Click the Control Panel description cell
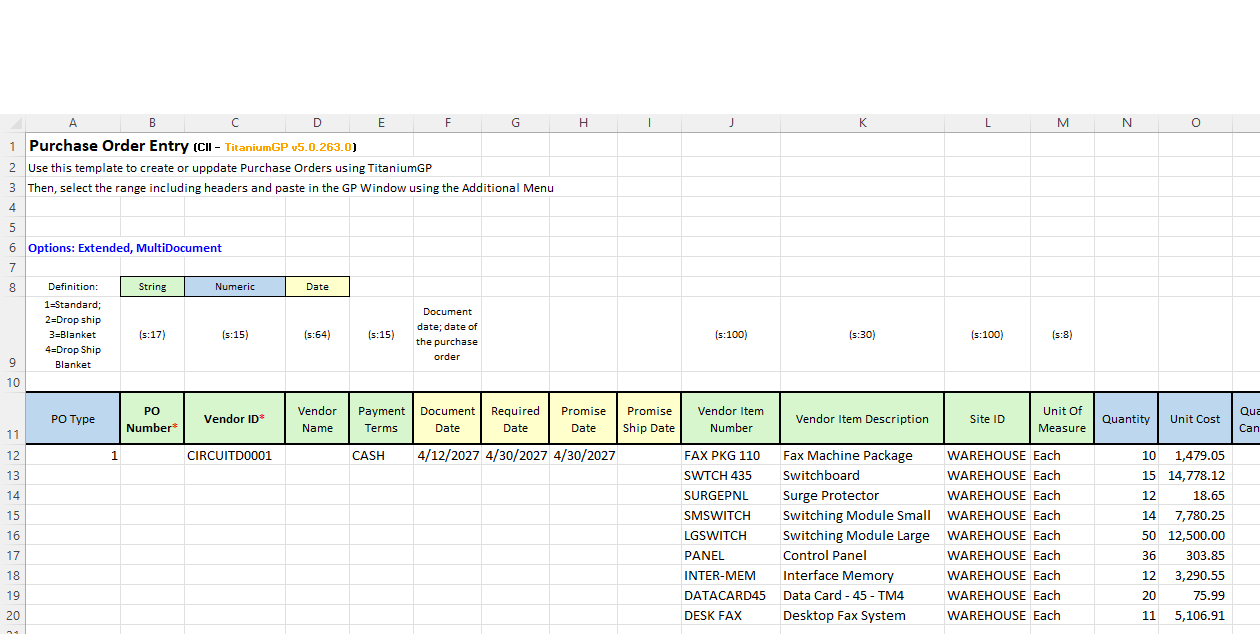 862,555
